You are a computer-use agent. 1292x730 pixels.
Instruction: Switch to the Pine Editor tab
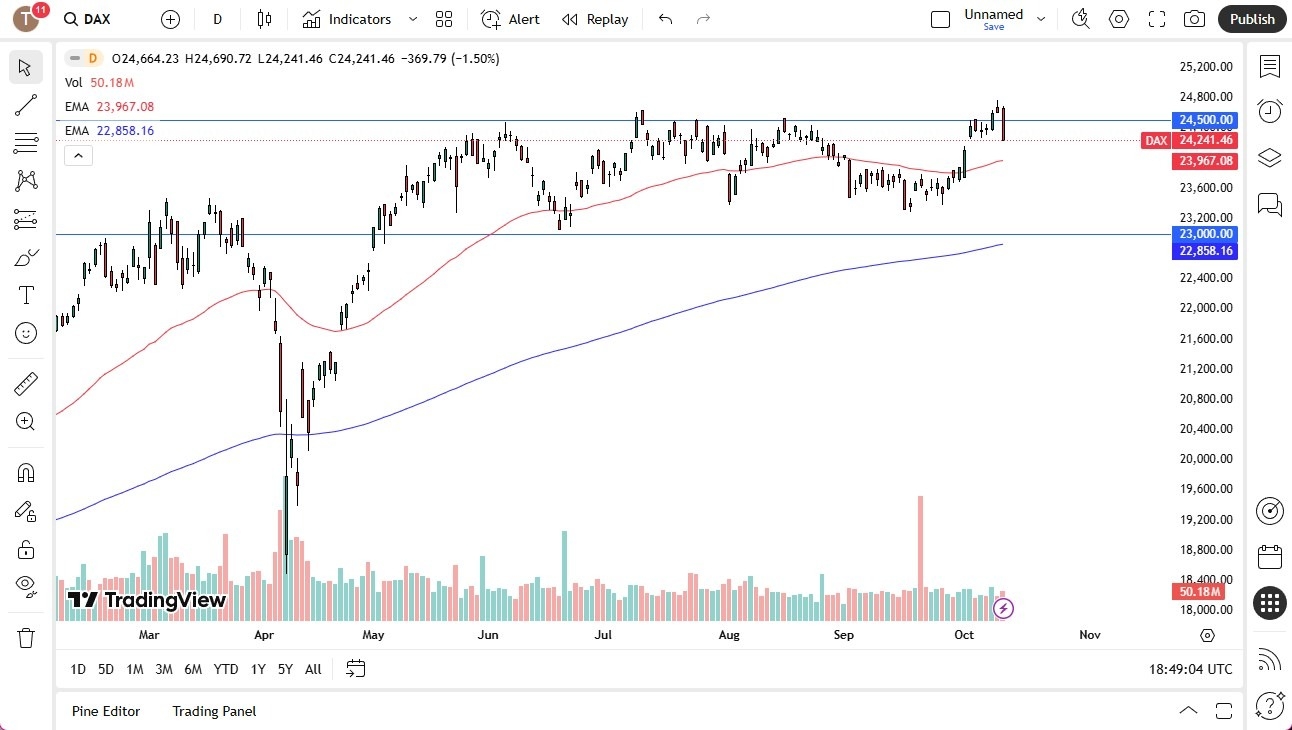click(x=106, y=711)
